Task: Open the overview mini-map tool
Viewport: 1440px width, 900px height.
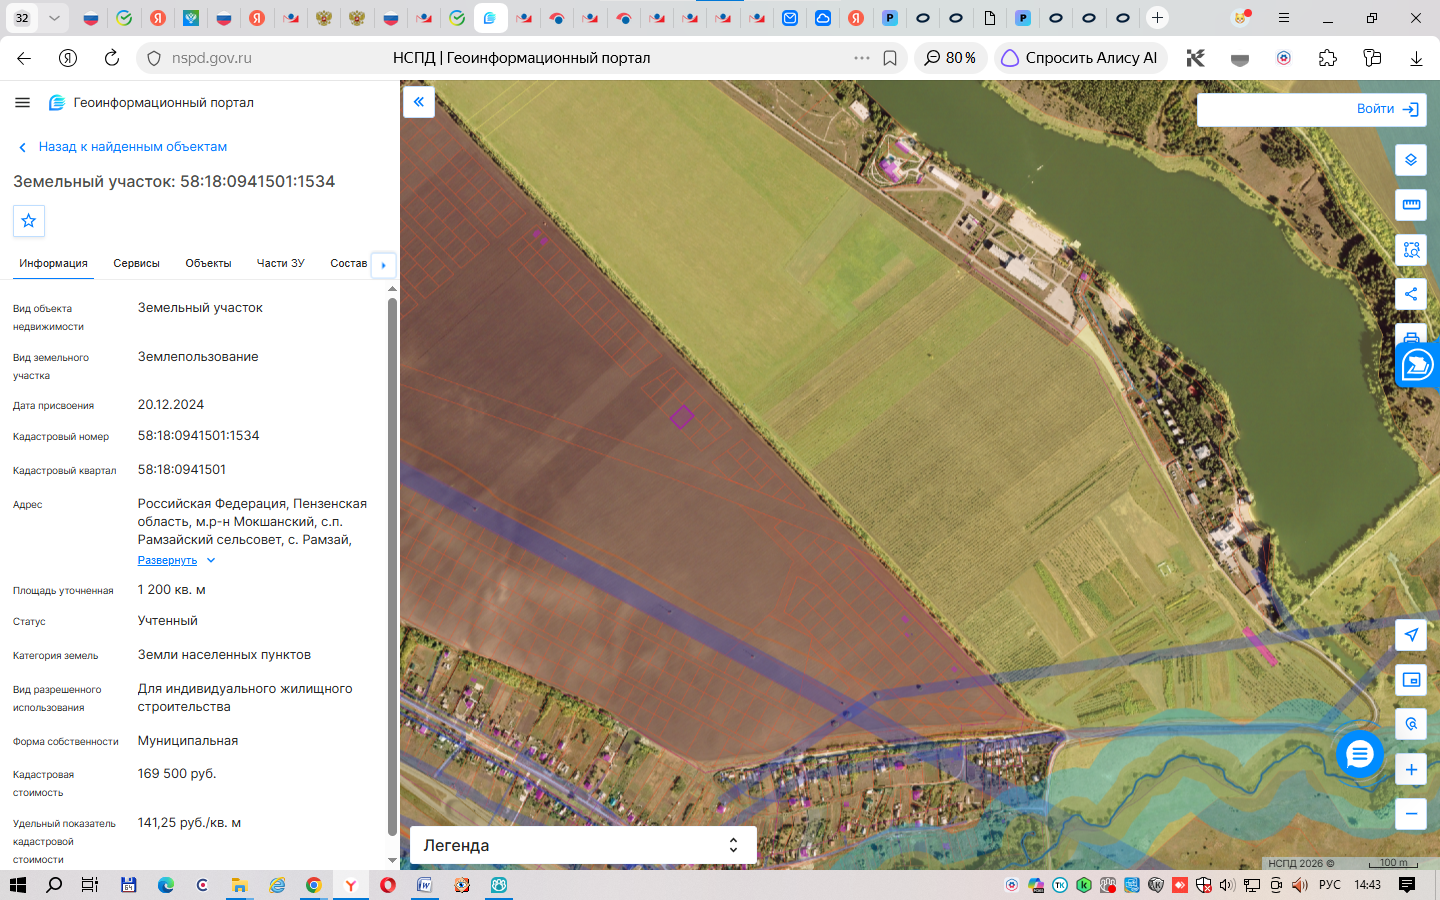Action: pos(1411,680)
